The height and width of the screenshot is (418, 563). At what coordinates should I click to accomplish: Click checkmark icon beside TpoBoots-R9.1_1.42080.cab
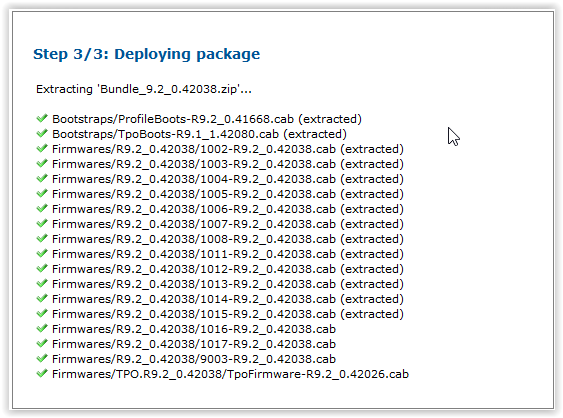(42, 133)
